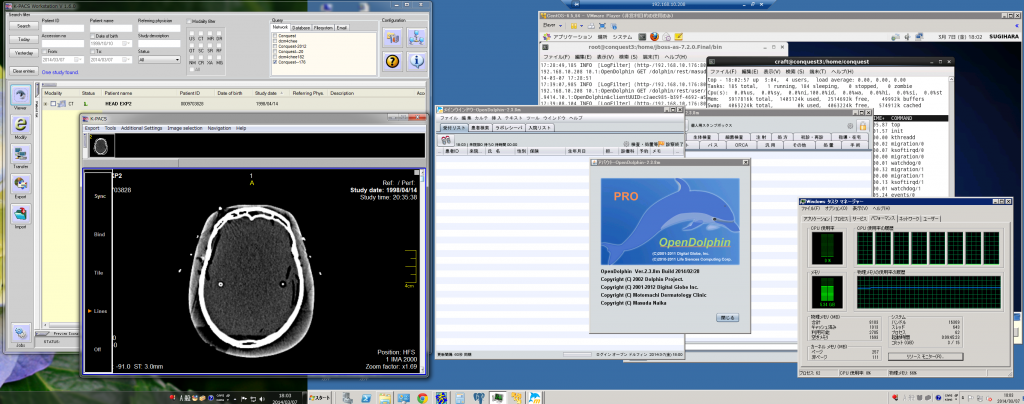Click the study series icon in HEAD EXP2 row

coord(59,104)
